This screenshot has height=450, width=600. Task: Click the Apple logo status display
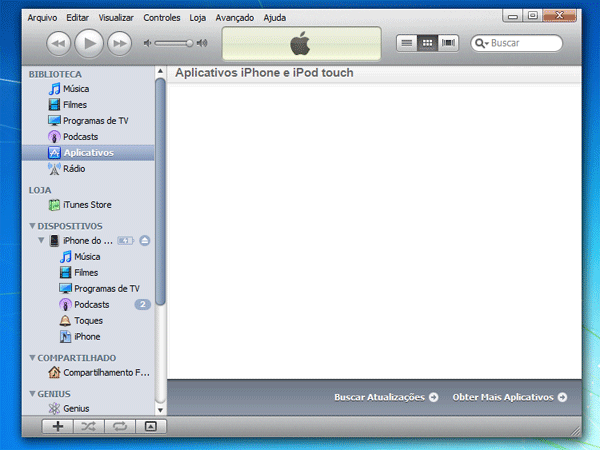(x=302, y=43)
